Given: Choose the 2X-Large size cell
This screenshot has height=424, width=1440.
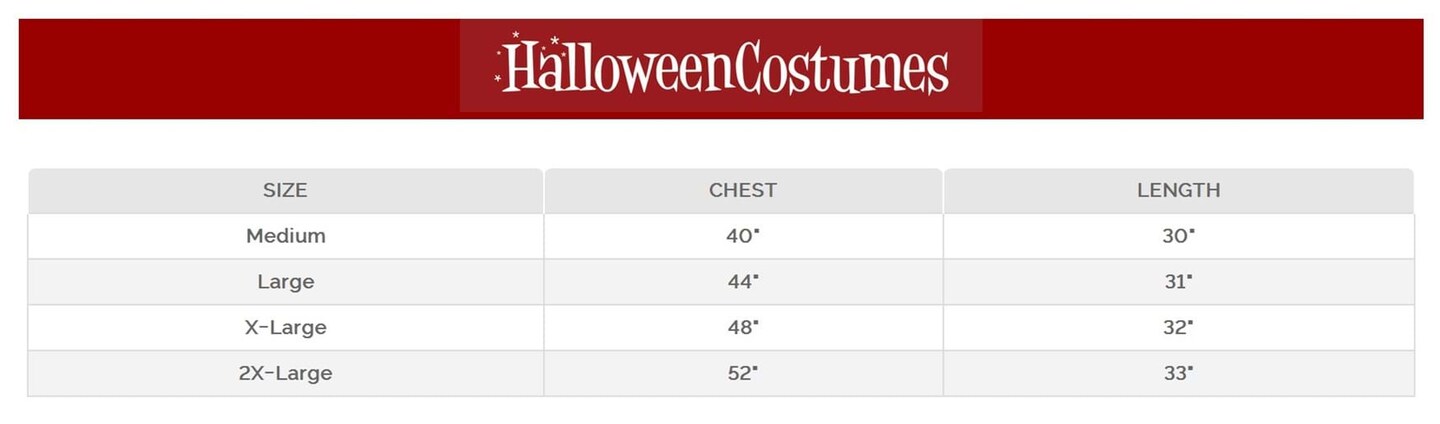Looking at the screenshot, I should pos(285,374).
